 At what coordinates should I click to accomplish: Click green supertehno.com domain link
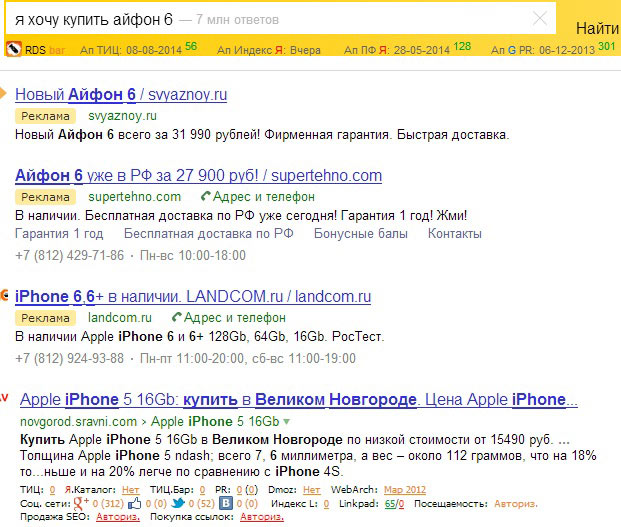[134, 196]
